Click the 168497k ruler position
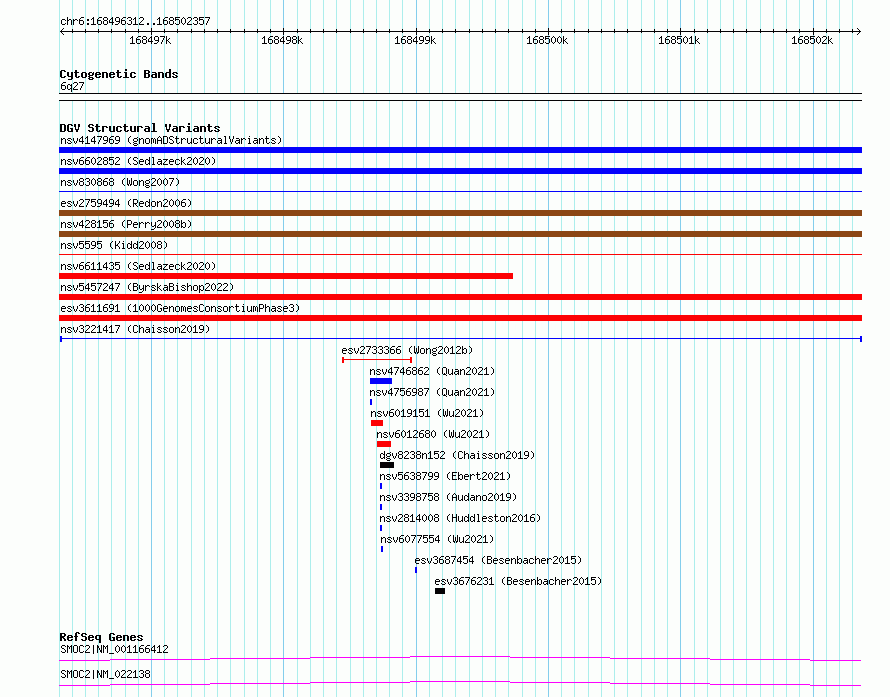Image resolution: width=890 pixels, height=697 pixels. coord(150,40)
